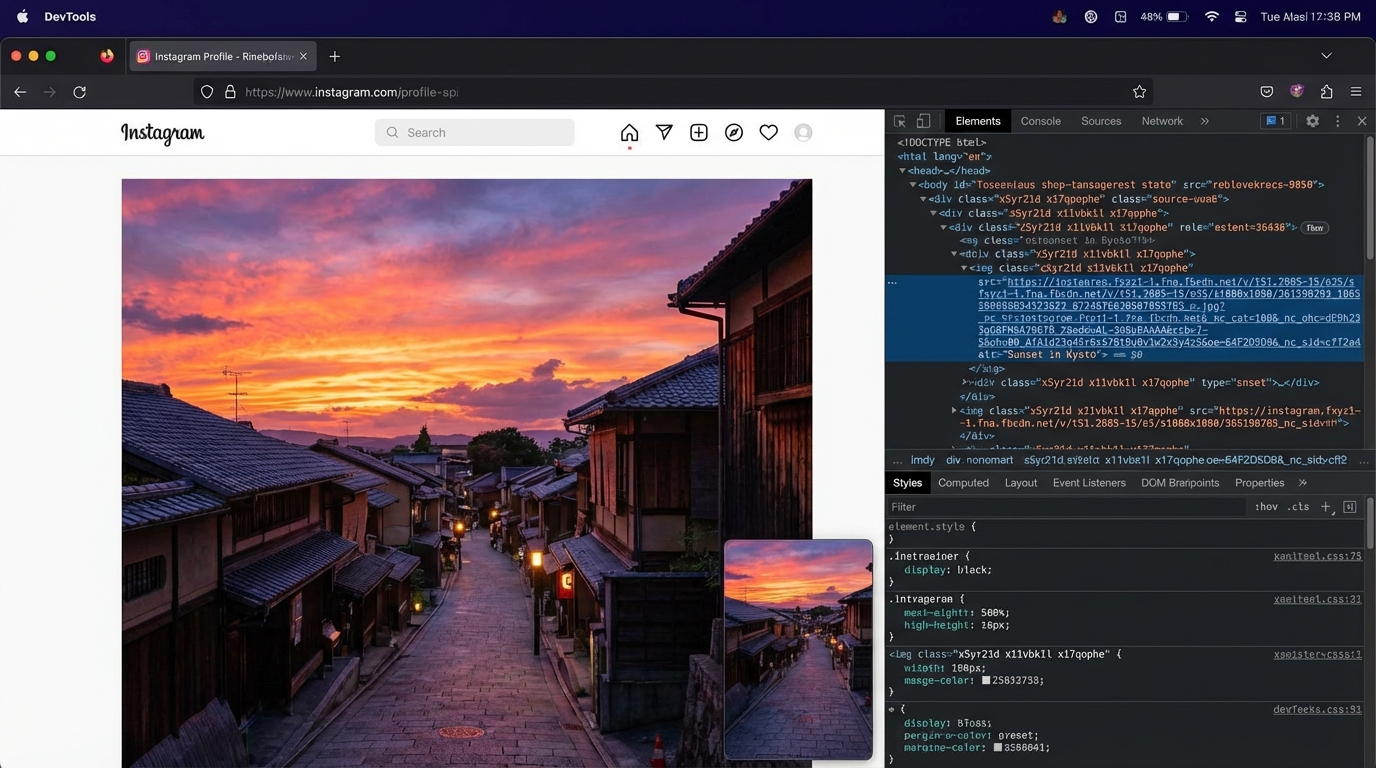Expand the img element in the DOM tree
Screen dimensions: 1376x768
point(955,410)
